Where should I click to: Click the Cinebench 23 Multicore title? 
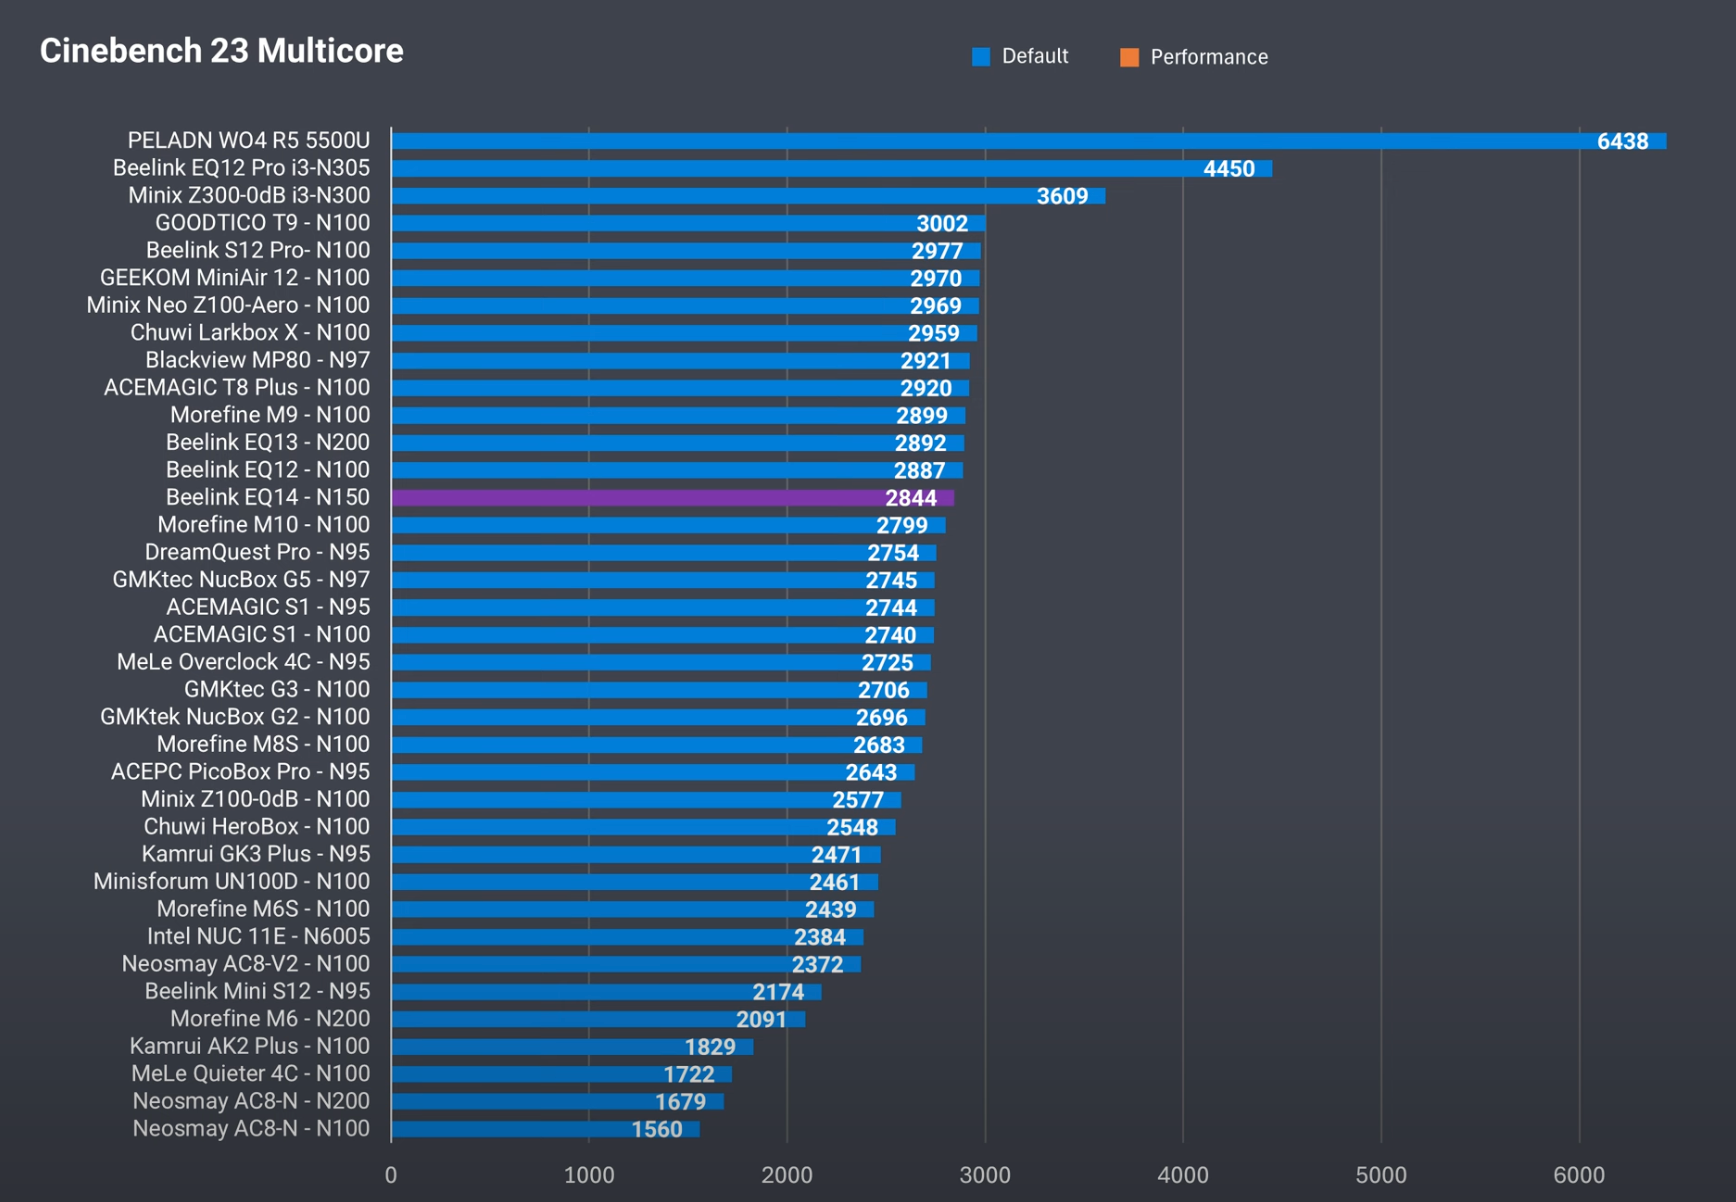click(x=222, y=51)
